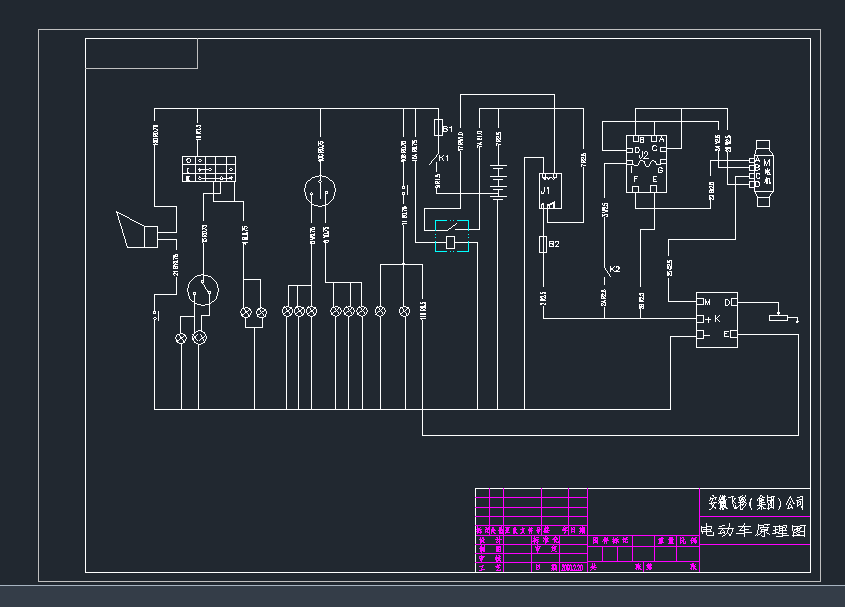Click the B1 fuse symbol
The image size is (845, 607).
[x=437, y=128]
